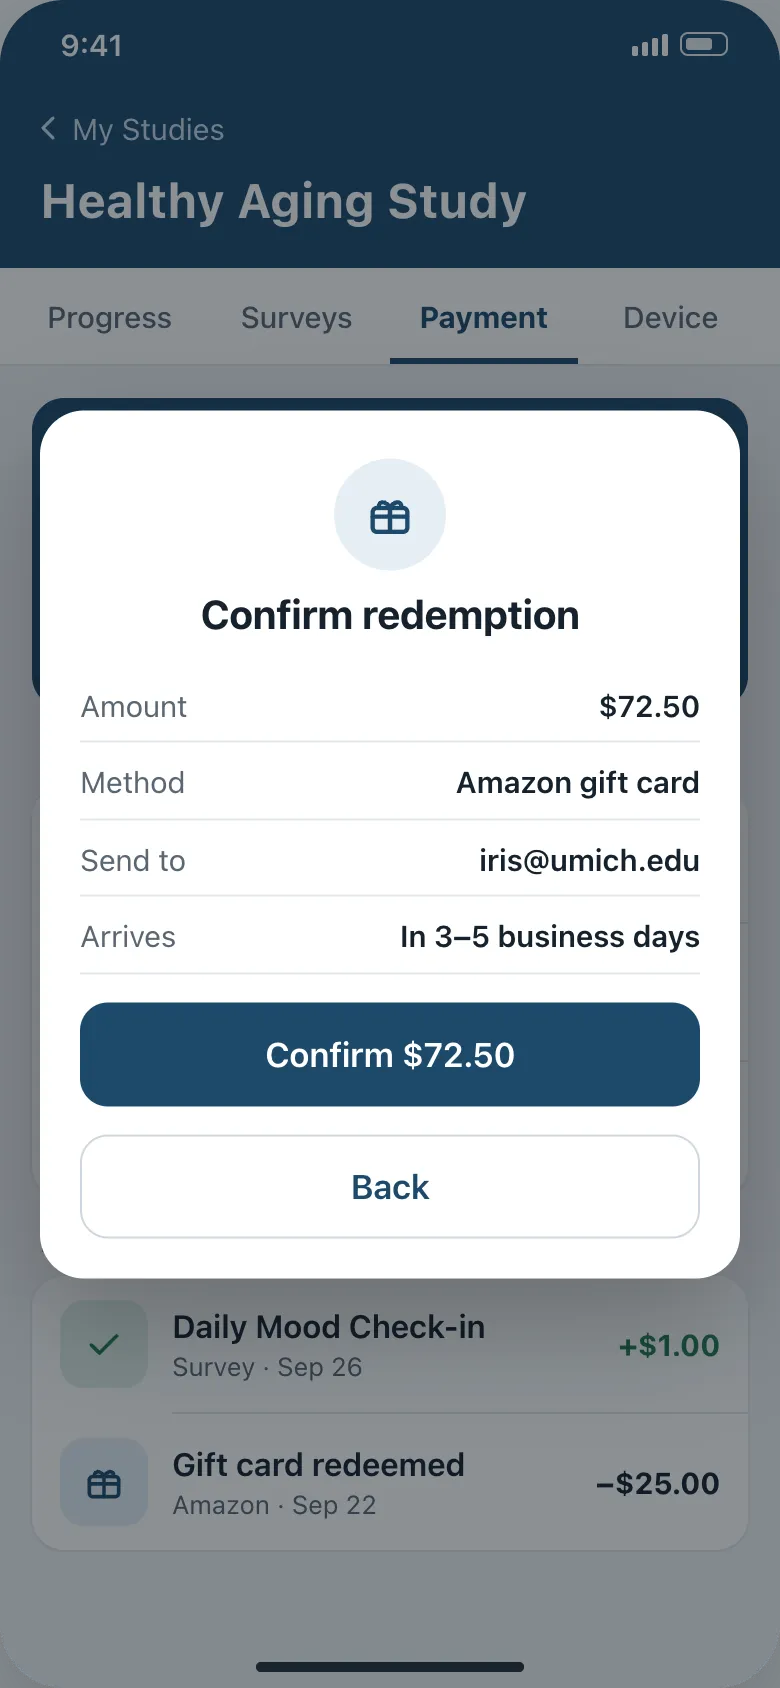Click the green checkmark icon for Daily Mood Check-in
Image resolution: width=780 pixels, height=1688 pixels.
pyautogui.click(x=104, y=1345)
